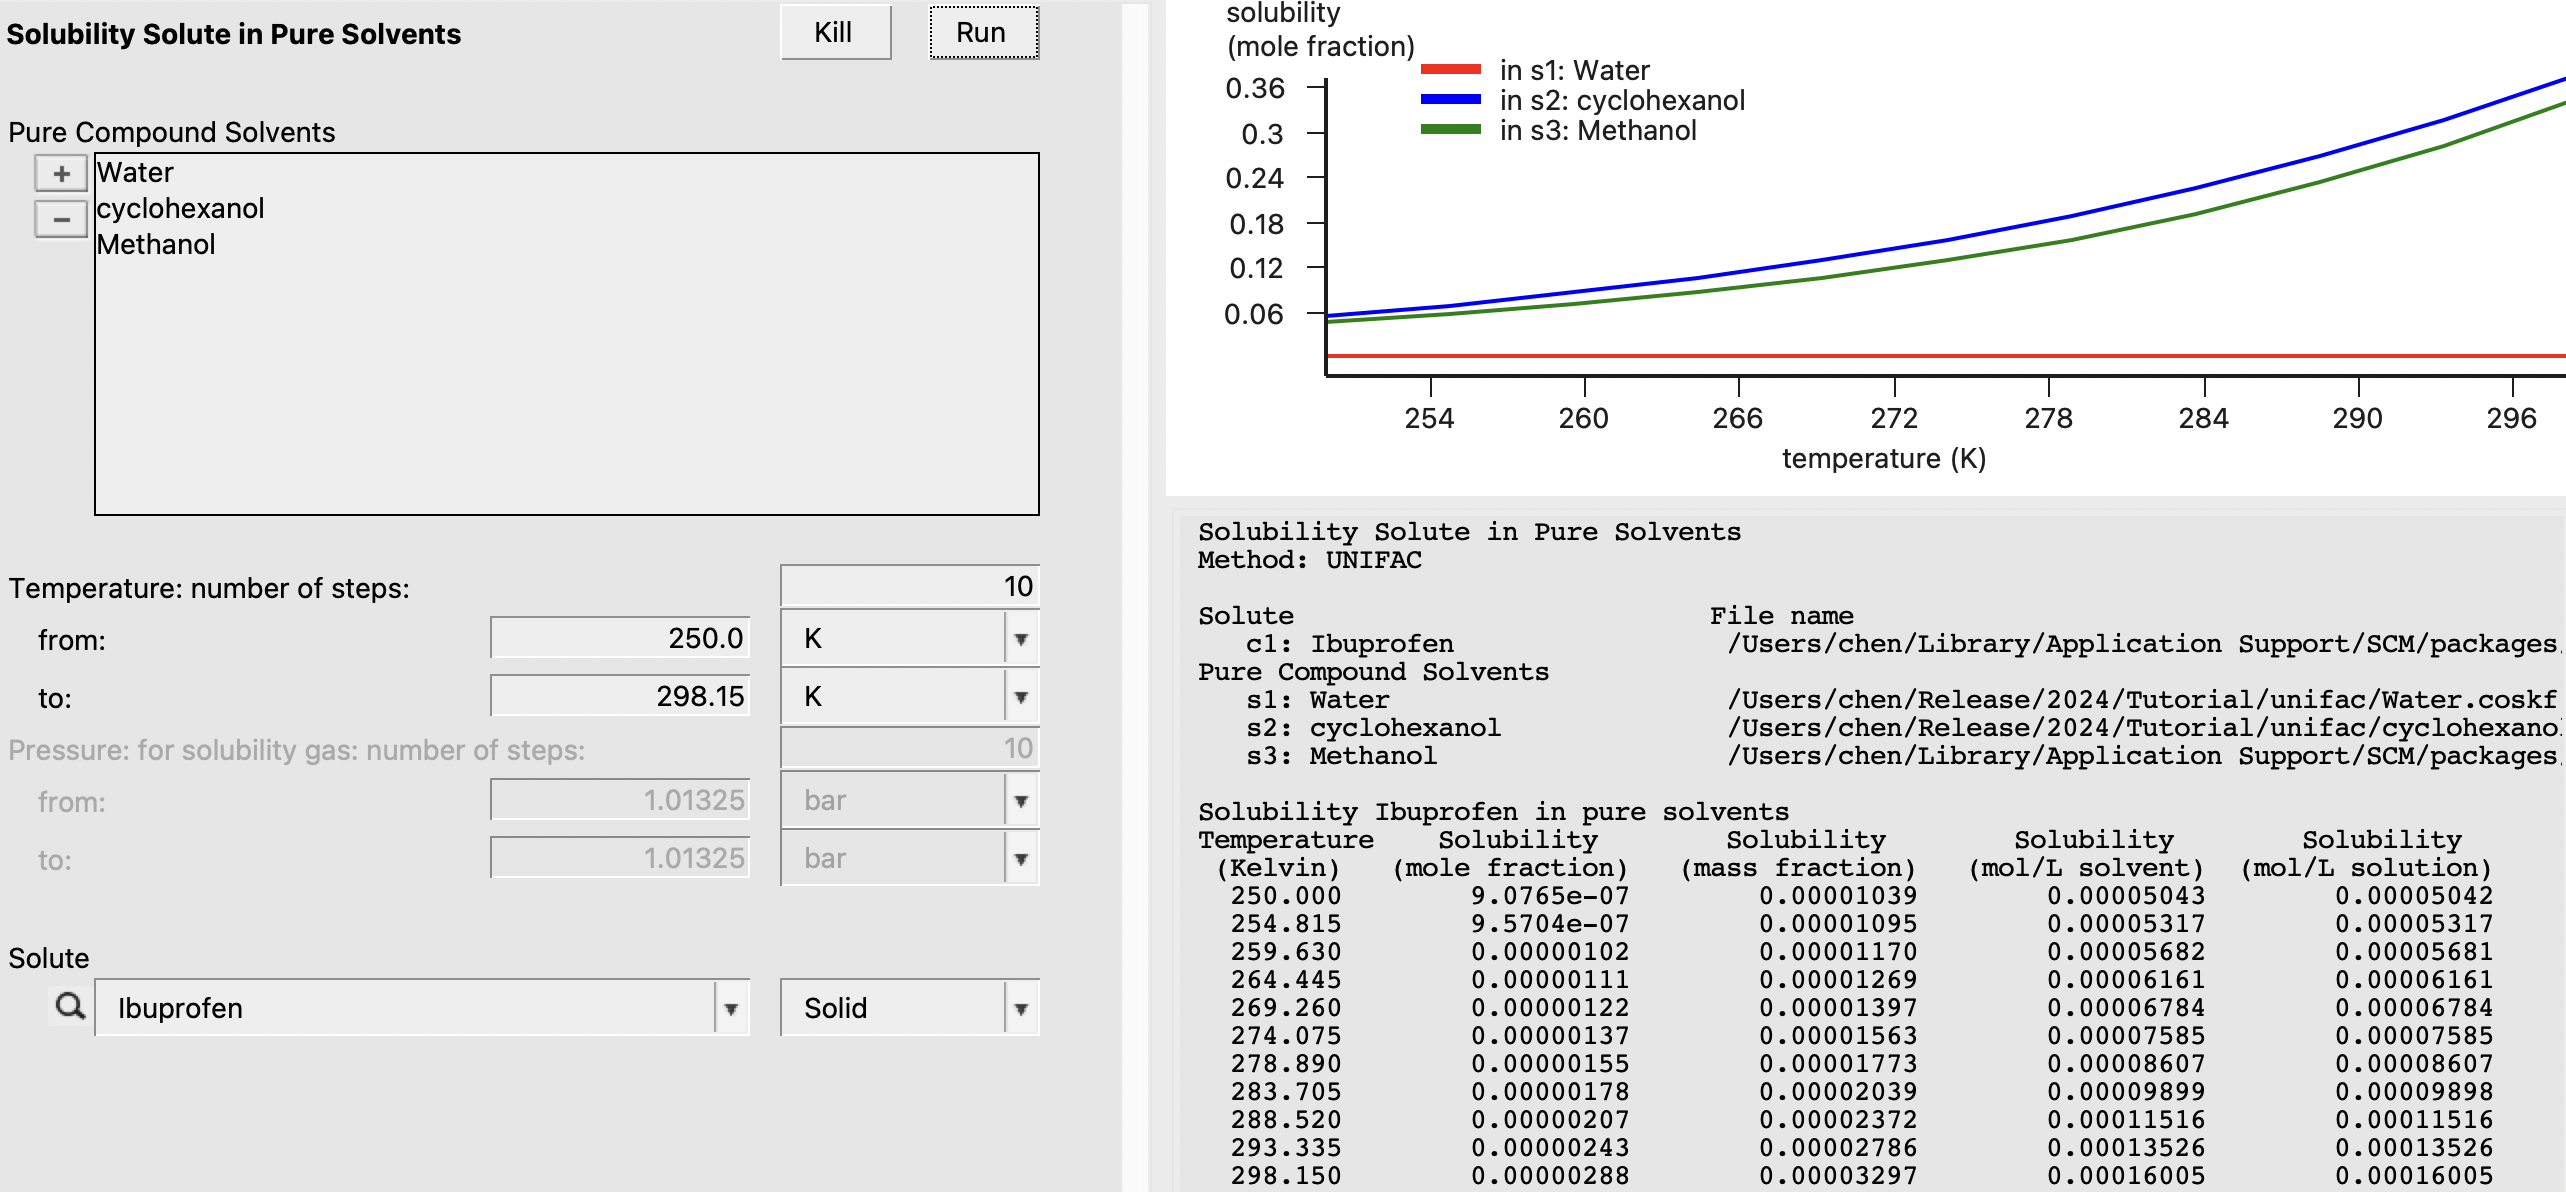Open the Ibuprofen solute dropdown arrow
This screenshot has width=2566, height=1192.
click(731, 1009)
